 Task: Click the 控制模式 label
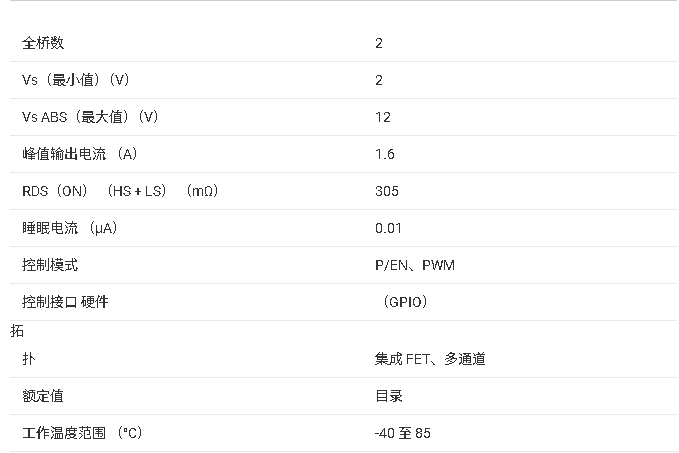tap(50, 265)
